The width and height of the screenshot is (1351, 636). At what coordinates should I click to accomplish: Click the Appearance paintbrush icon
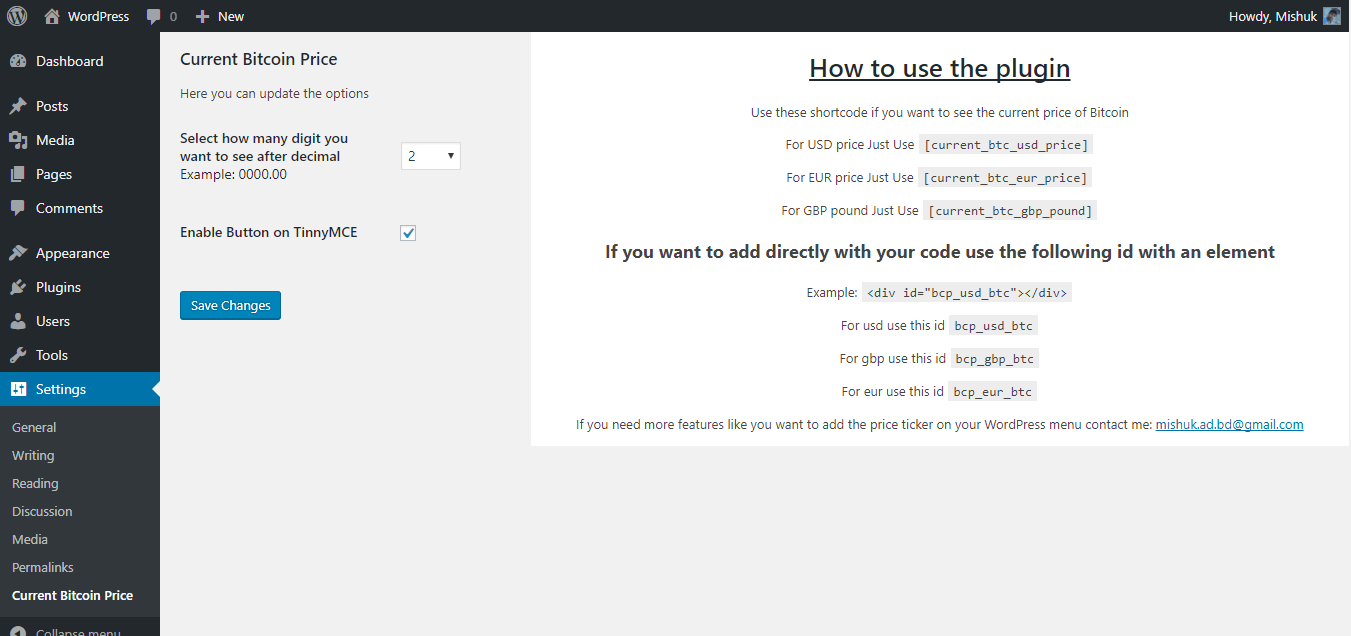click(18, 253)
